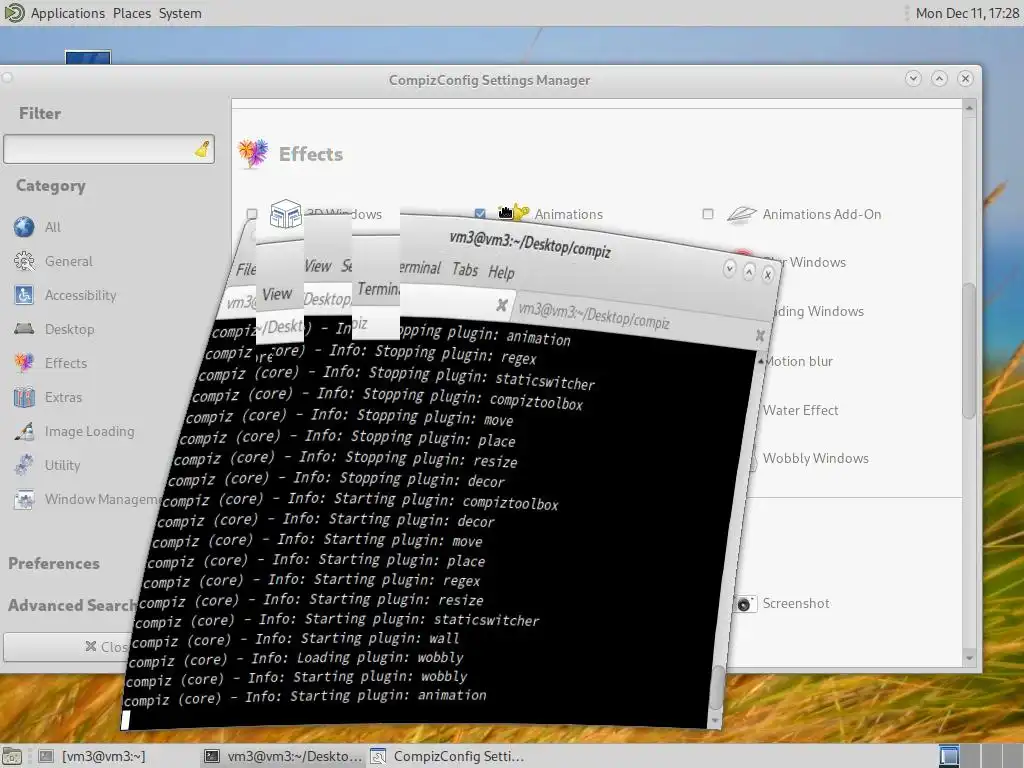
Task: Open the Water Effect plugin label
Action: pyautogui.click(x=801, y=410)
